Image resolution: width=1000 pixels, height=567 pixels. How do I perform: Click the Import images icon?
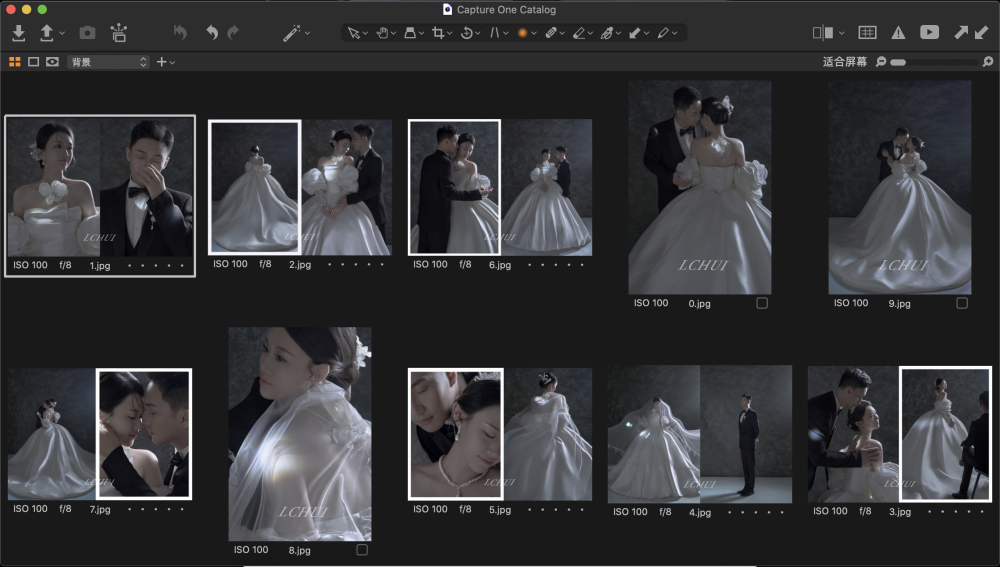tap(18, 33)
